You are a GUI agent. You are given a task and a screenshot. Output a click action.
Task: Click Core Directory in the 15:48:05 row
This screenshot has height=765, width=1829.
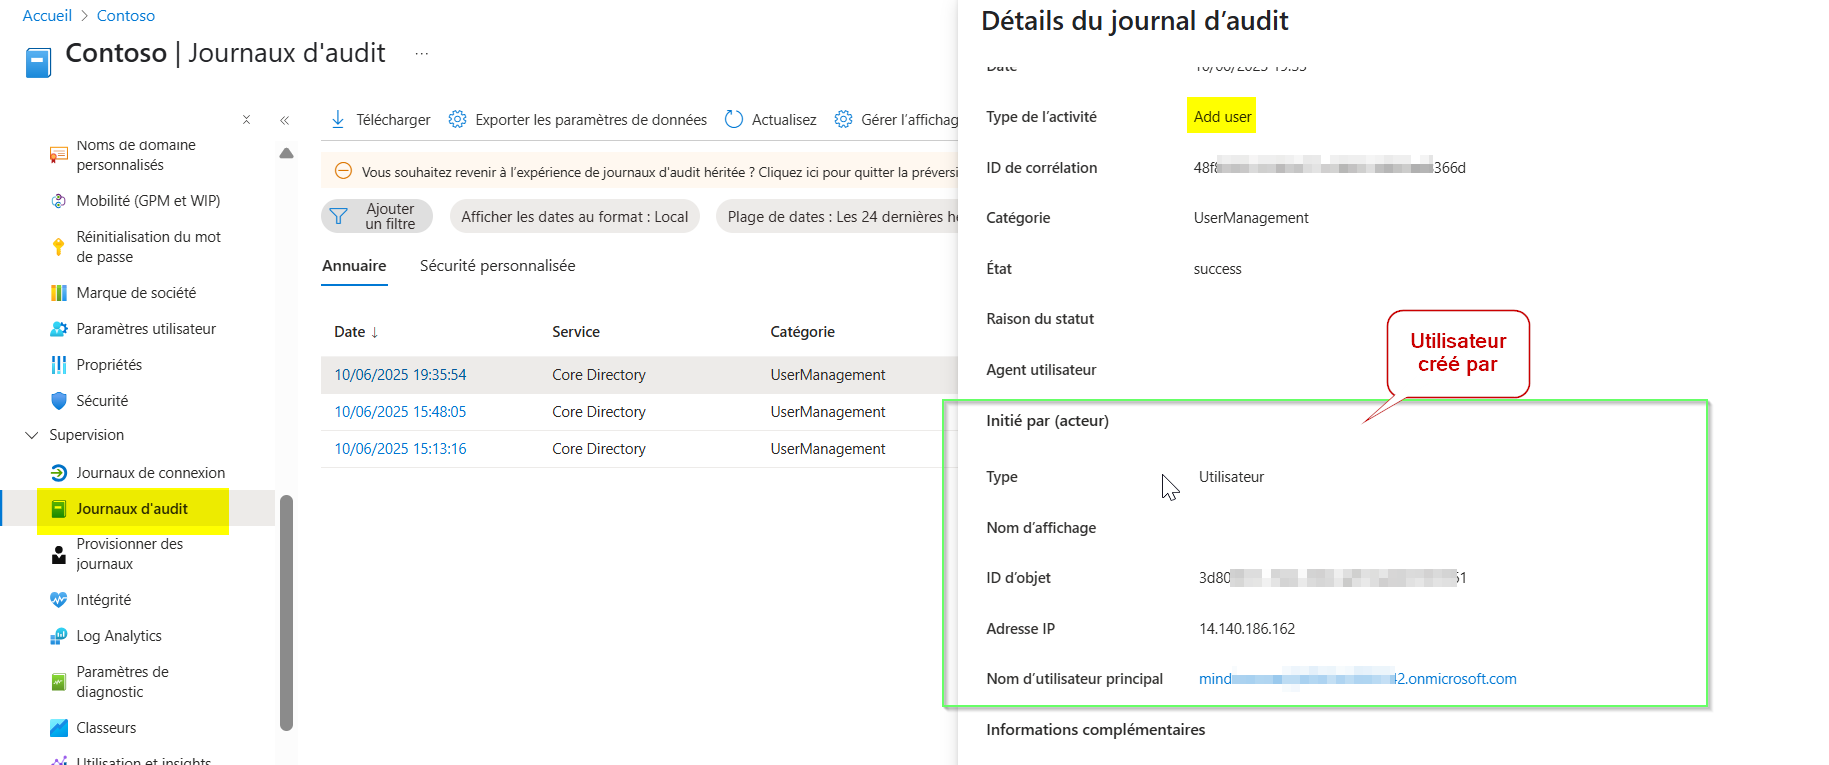pos(599,412)
